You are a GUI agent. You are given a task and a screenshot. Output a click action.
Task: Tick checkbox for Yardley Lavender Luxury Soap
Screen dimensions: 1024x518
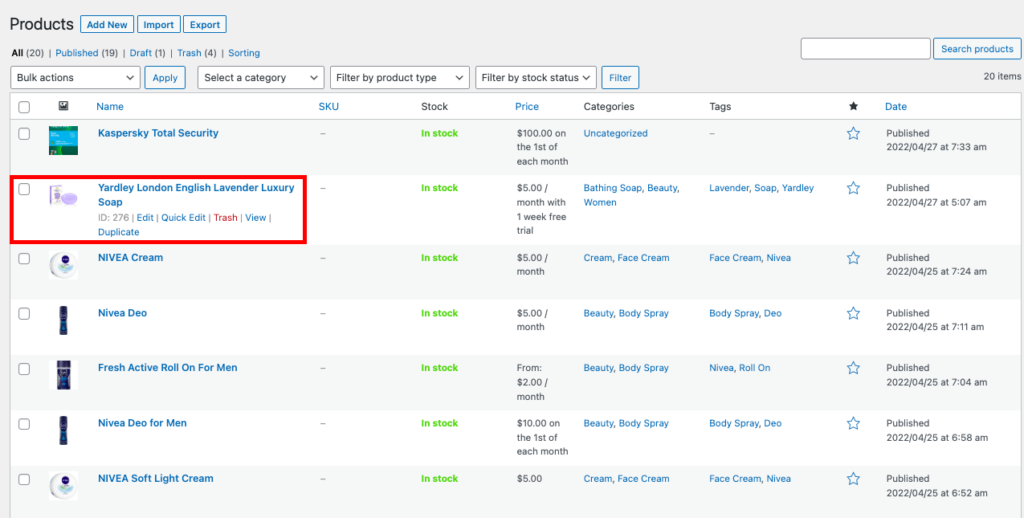(x=24, y=189)
